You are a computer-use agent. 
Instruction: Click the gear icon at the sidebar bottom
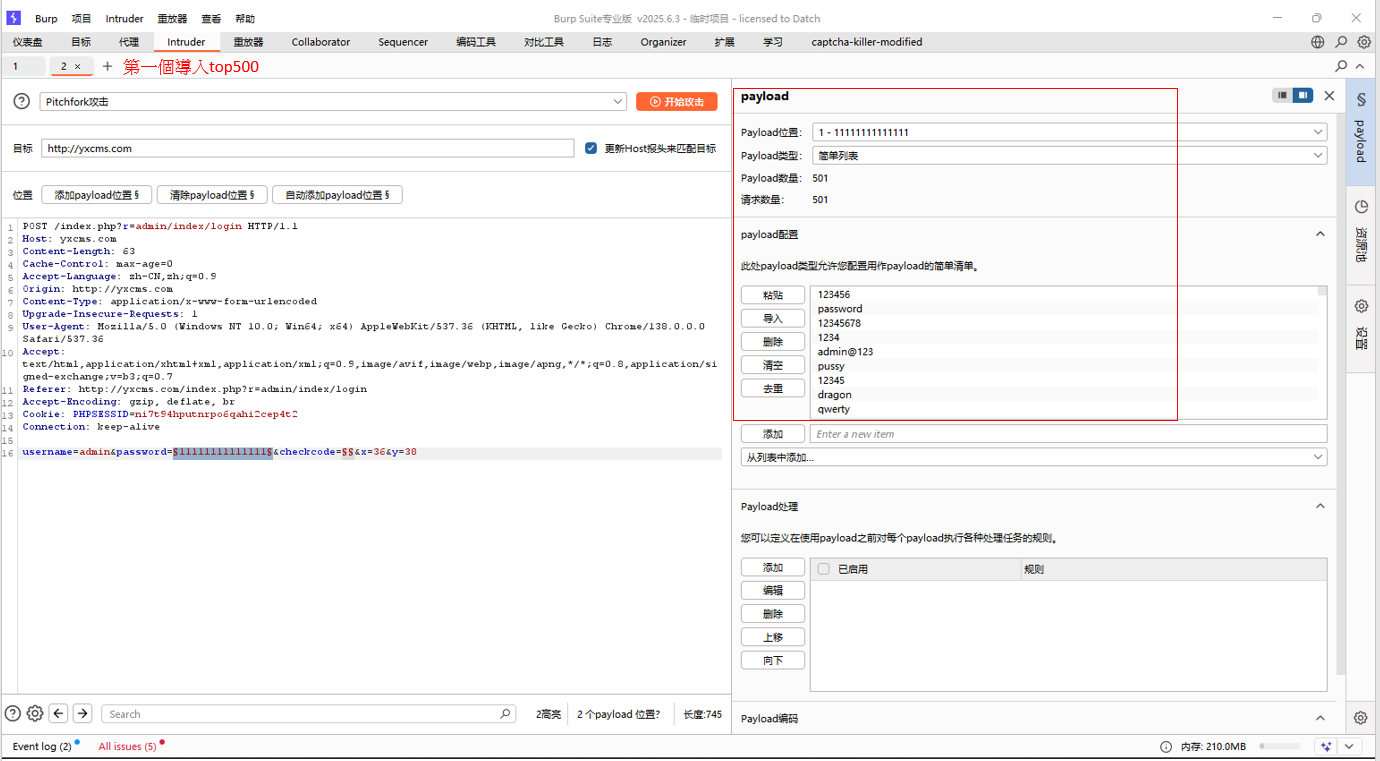coord(1360,718)
